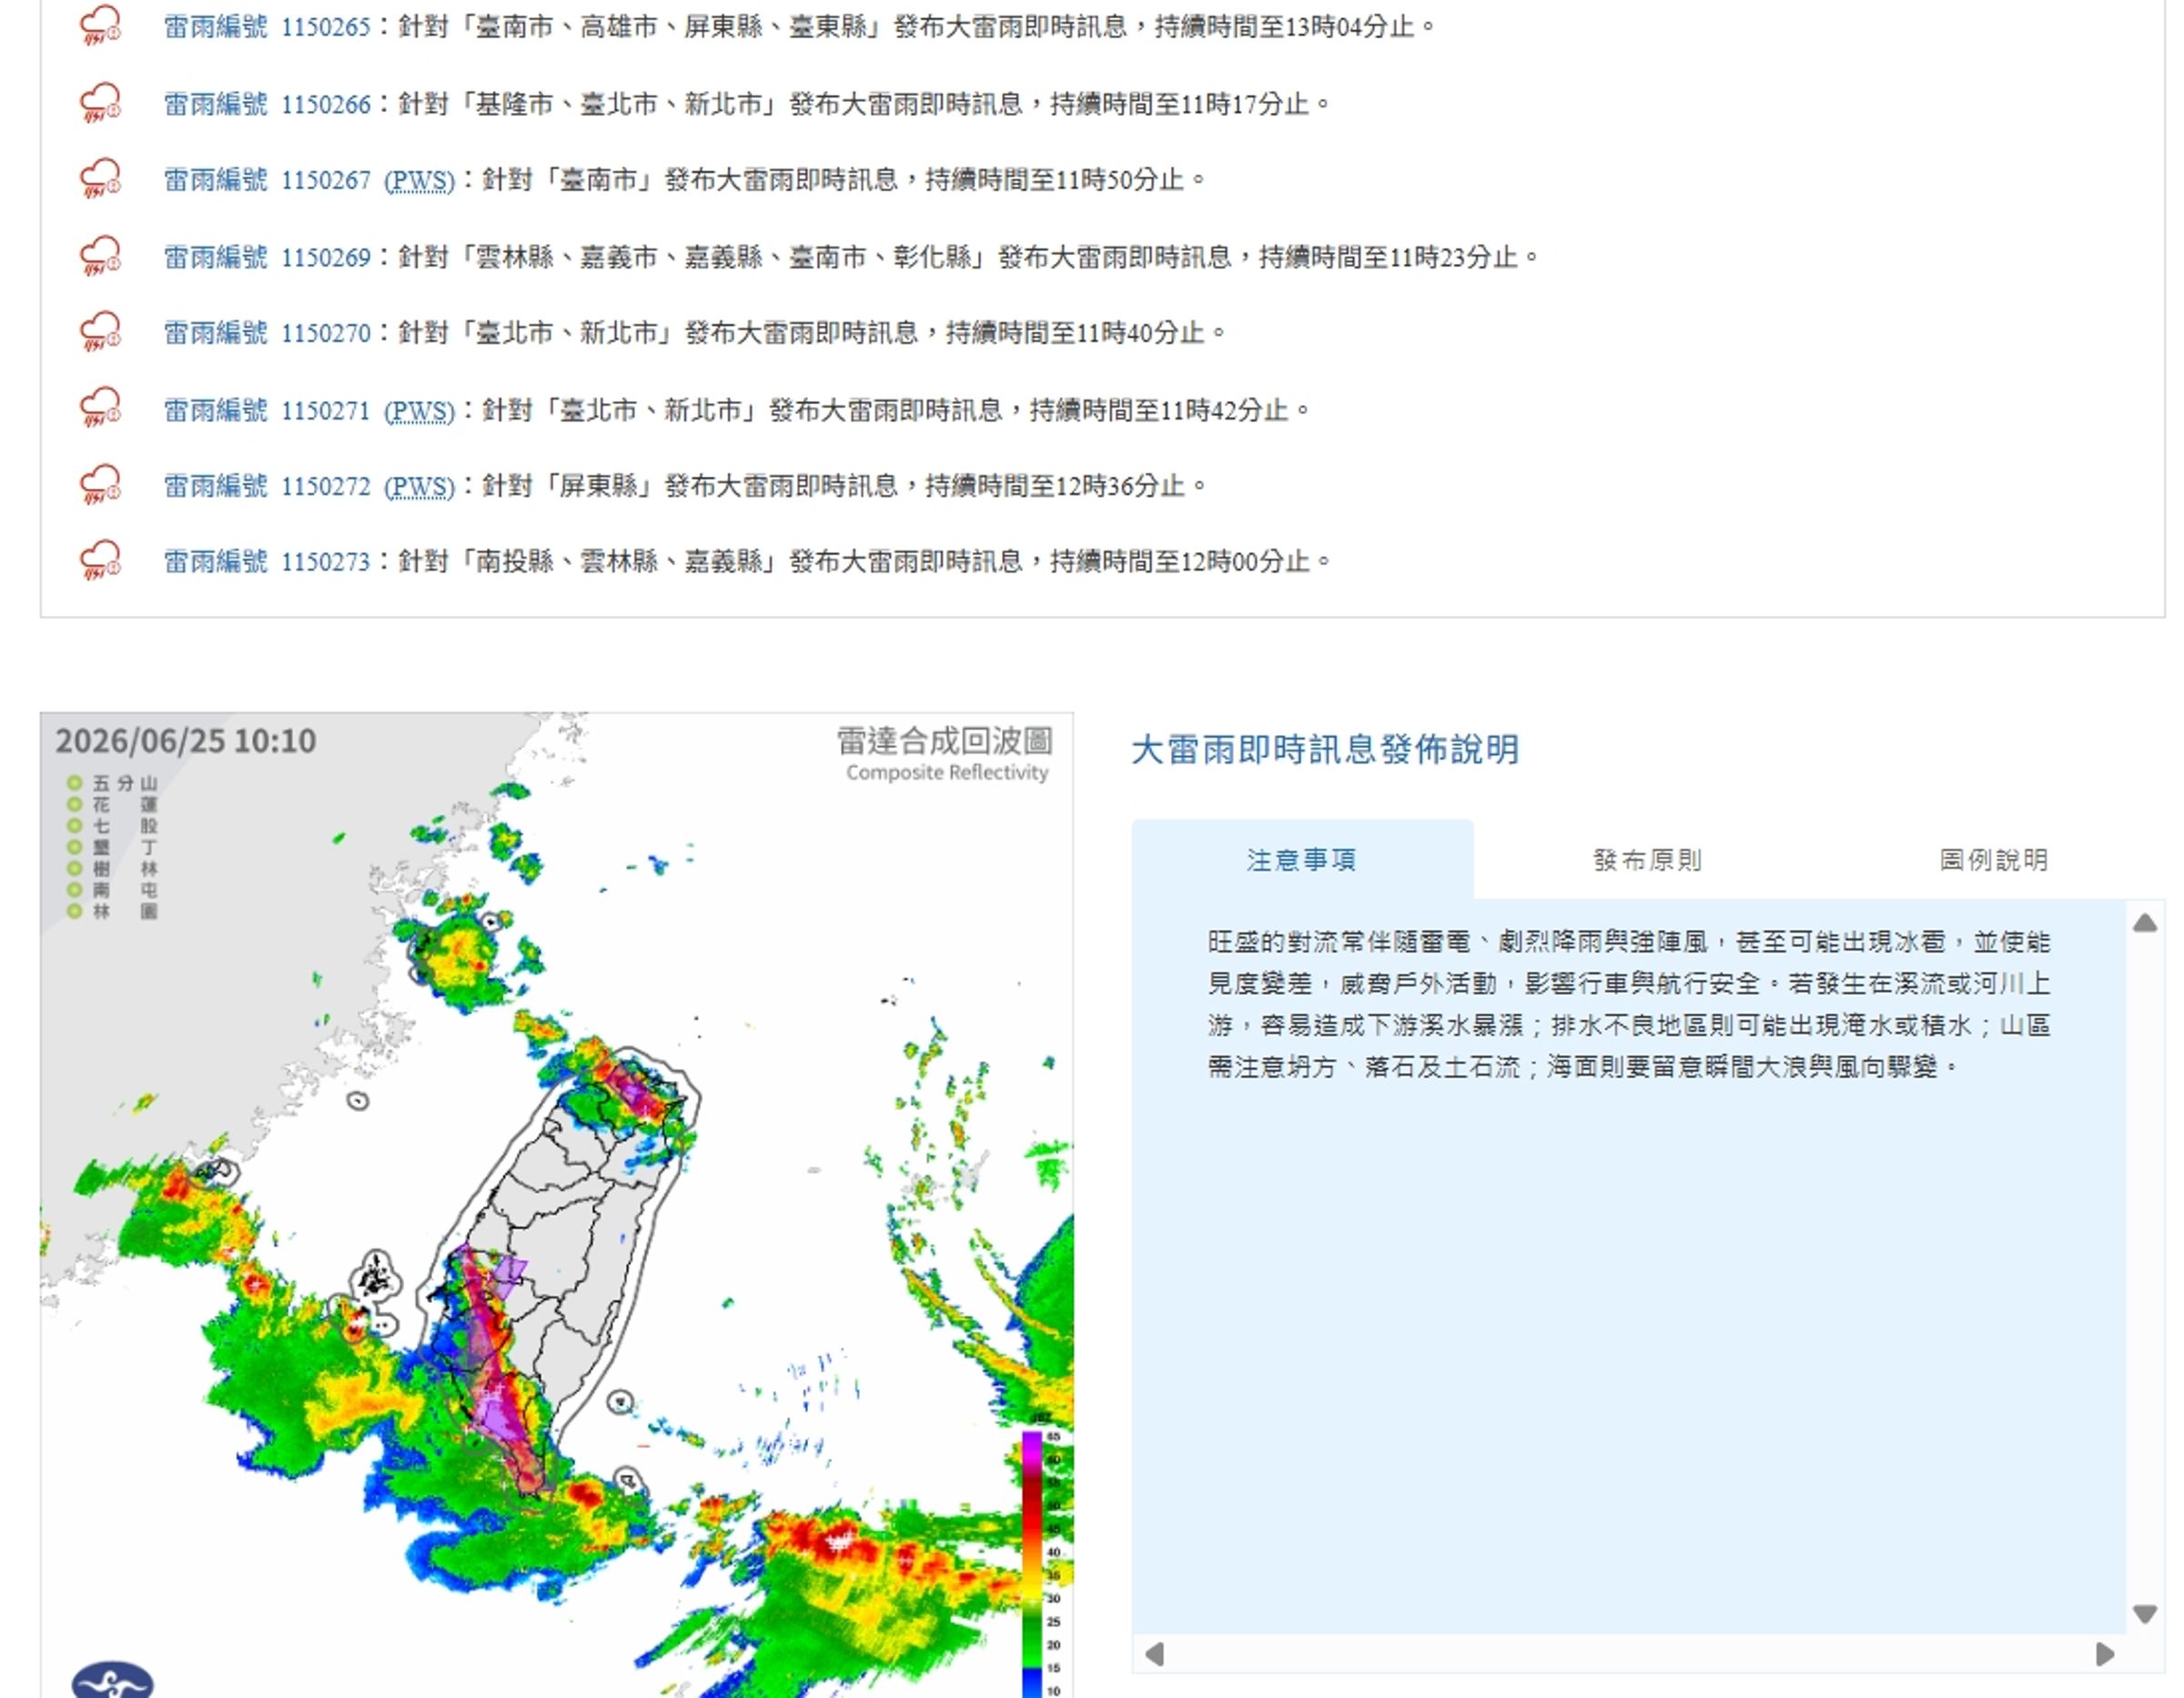
Task: Select the 注意事項 tab
Action: tap(1302, 860)
